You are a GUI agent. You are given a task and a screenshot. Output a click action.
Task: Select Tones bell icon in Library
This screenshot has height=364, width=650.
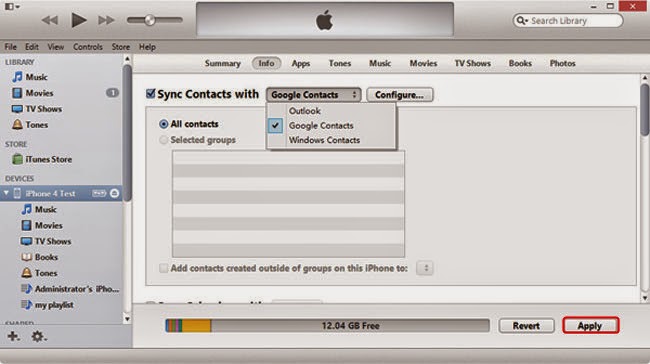[17, 124]
